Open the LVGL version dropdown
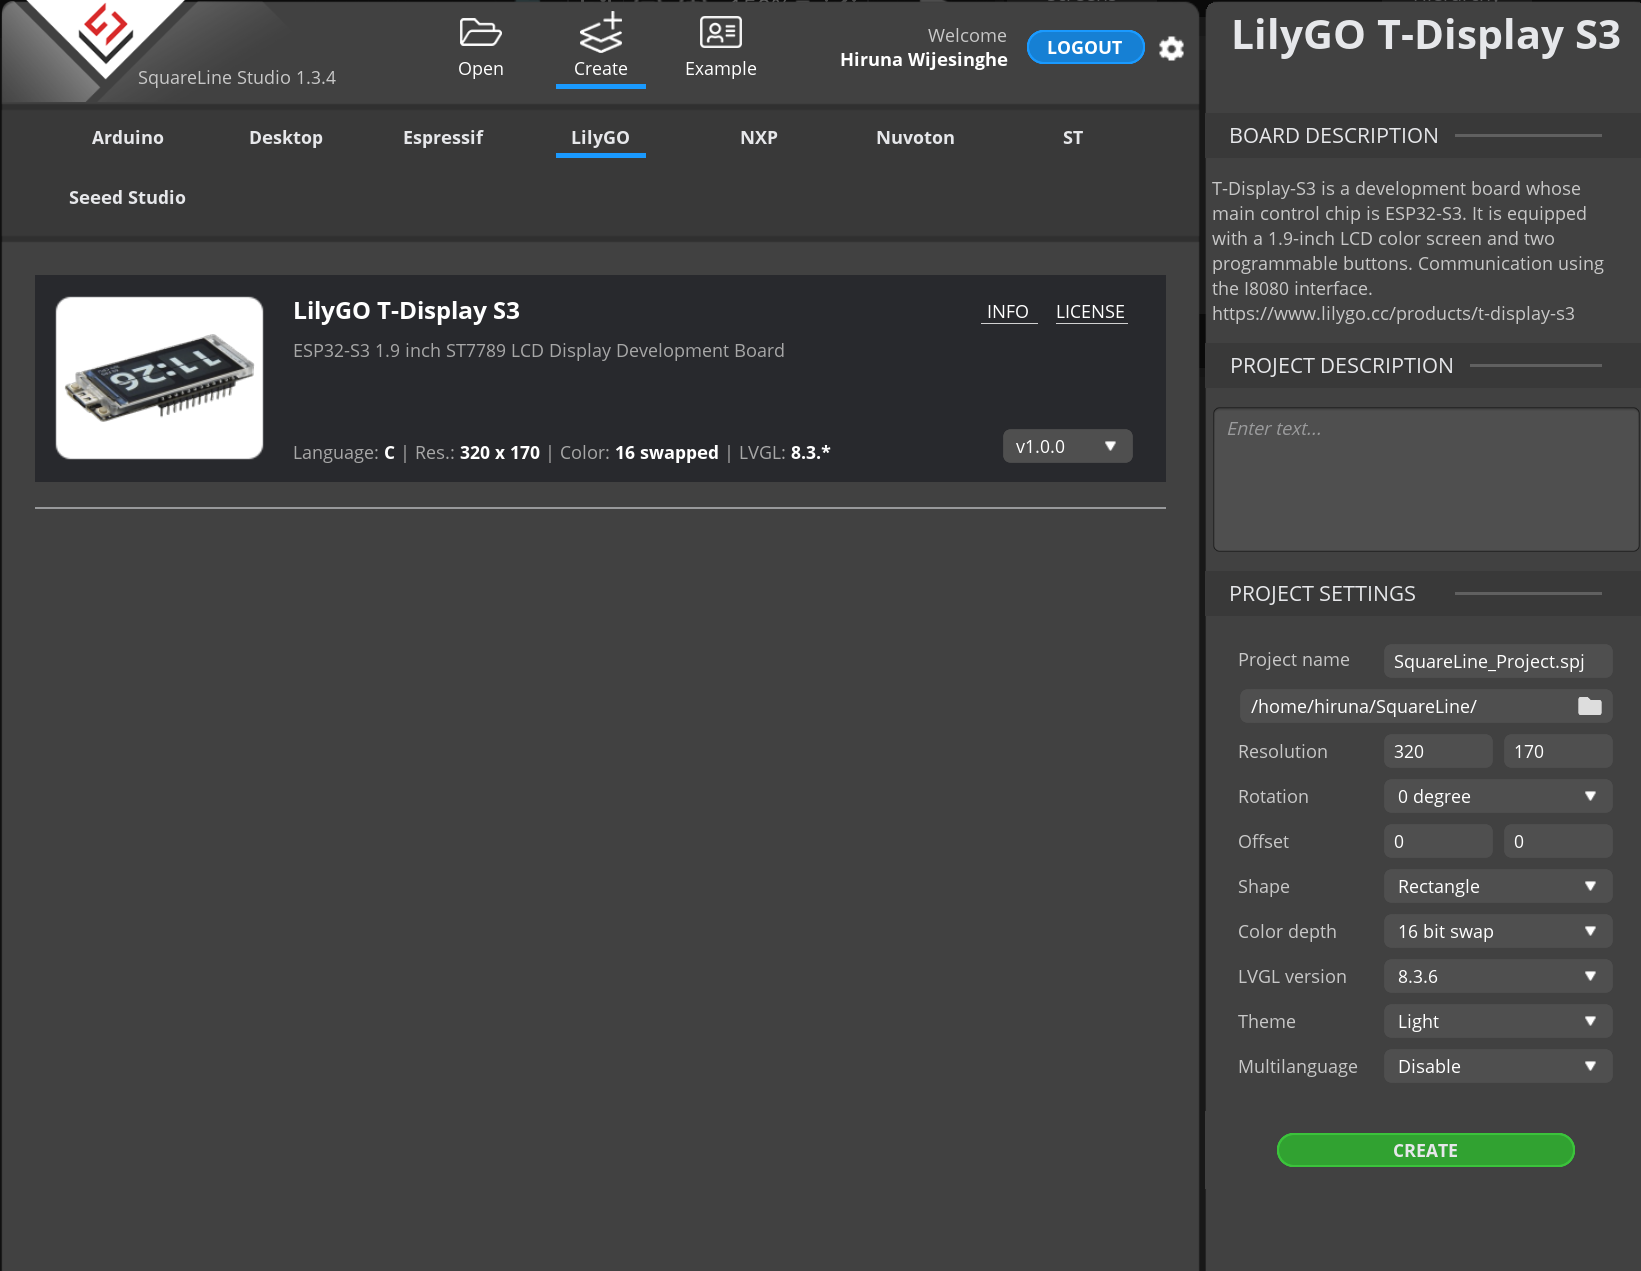The height and width of the screenshot is (1271, 1641). (x=1498, y=976)
